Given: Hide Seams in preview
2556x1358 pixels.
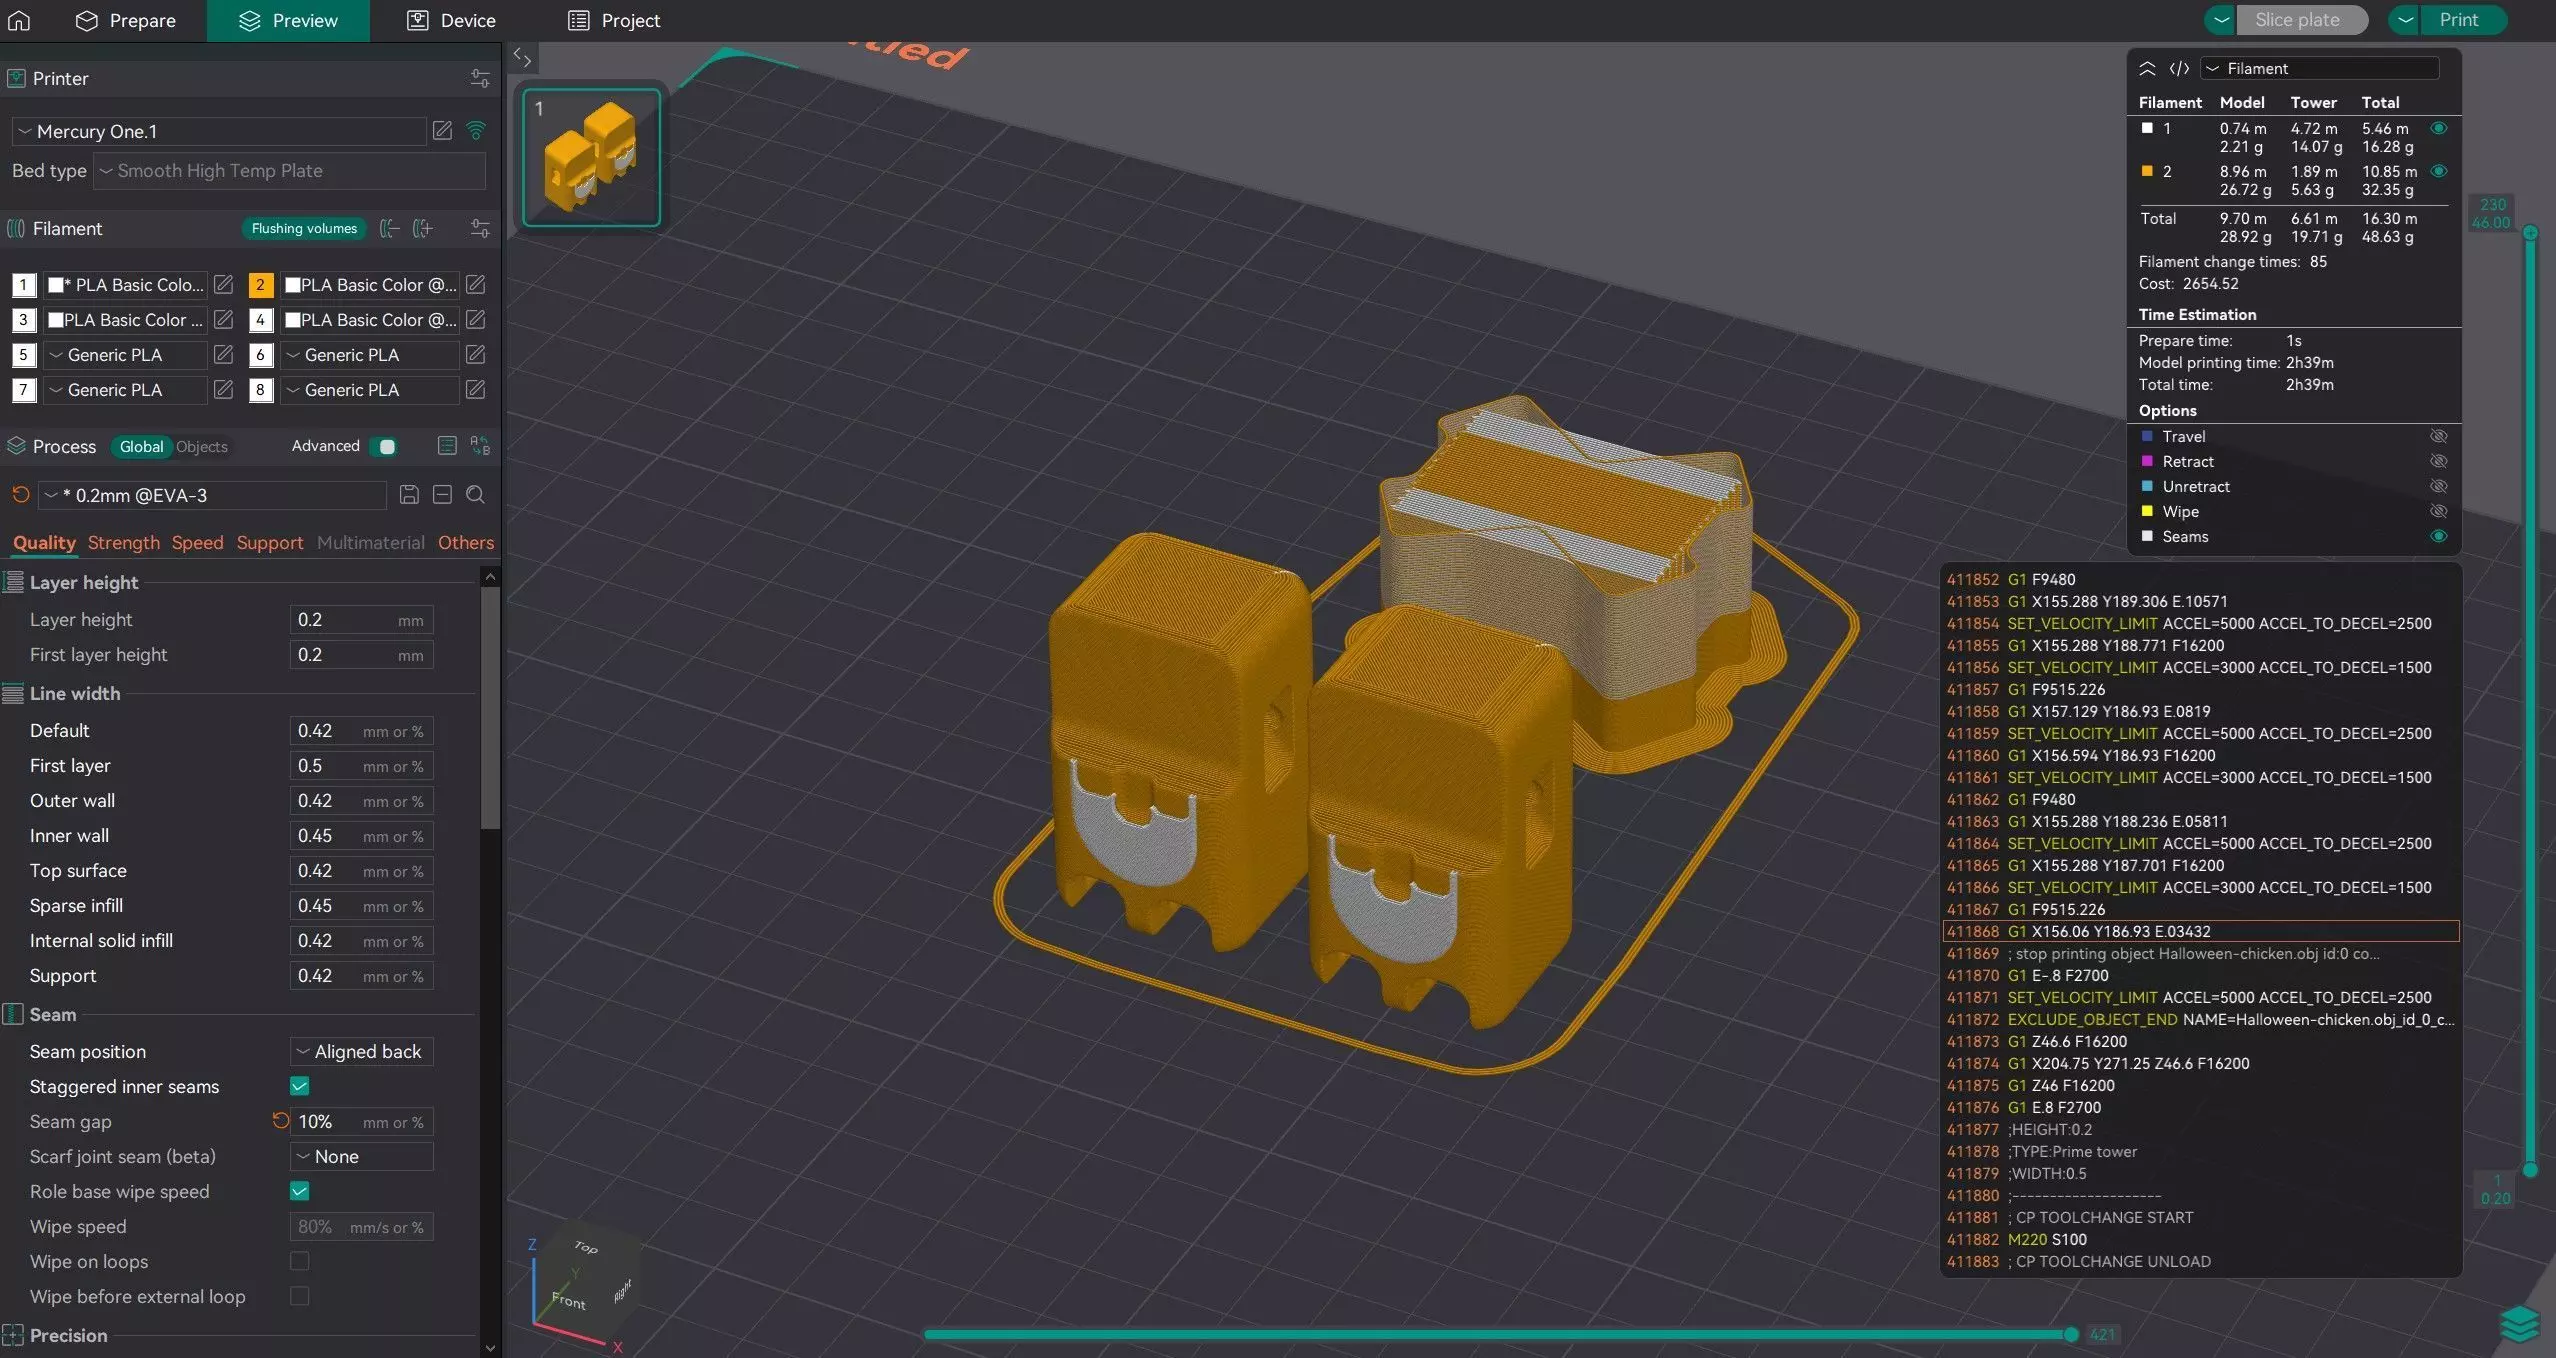Looking at the screenshot, I should pos(2439,536).
